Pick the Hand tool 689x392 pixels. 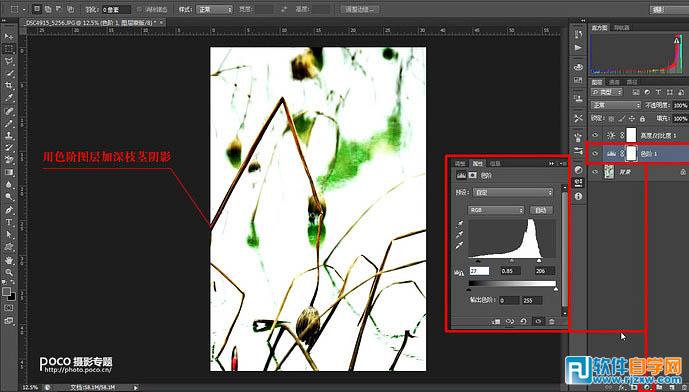(9, 261)
